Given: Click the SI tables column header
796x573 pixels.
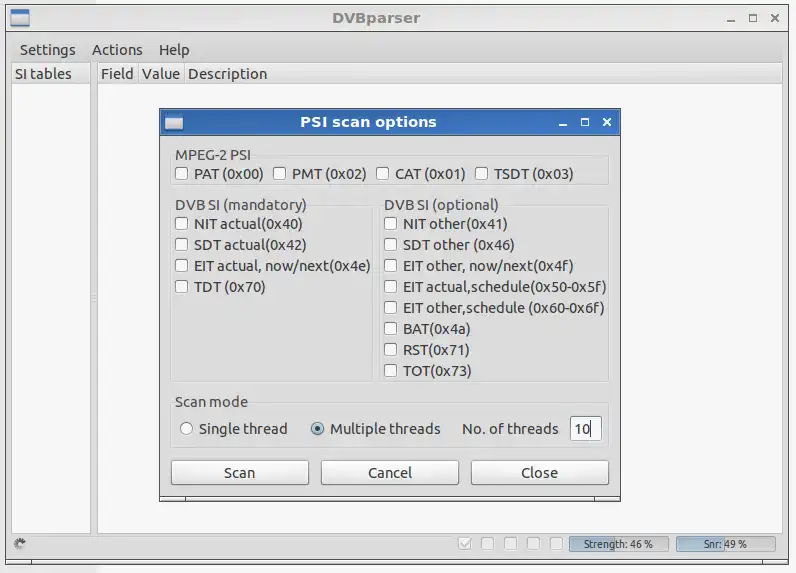Looking at the screenshot, I should coord(50,74).
